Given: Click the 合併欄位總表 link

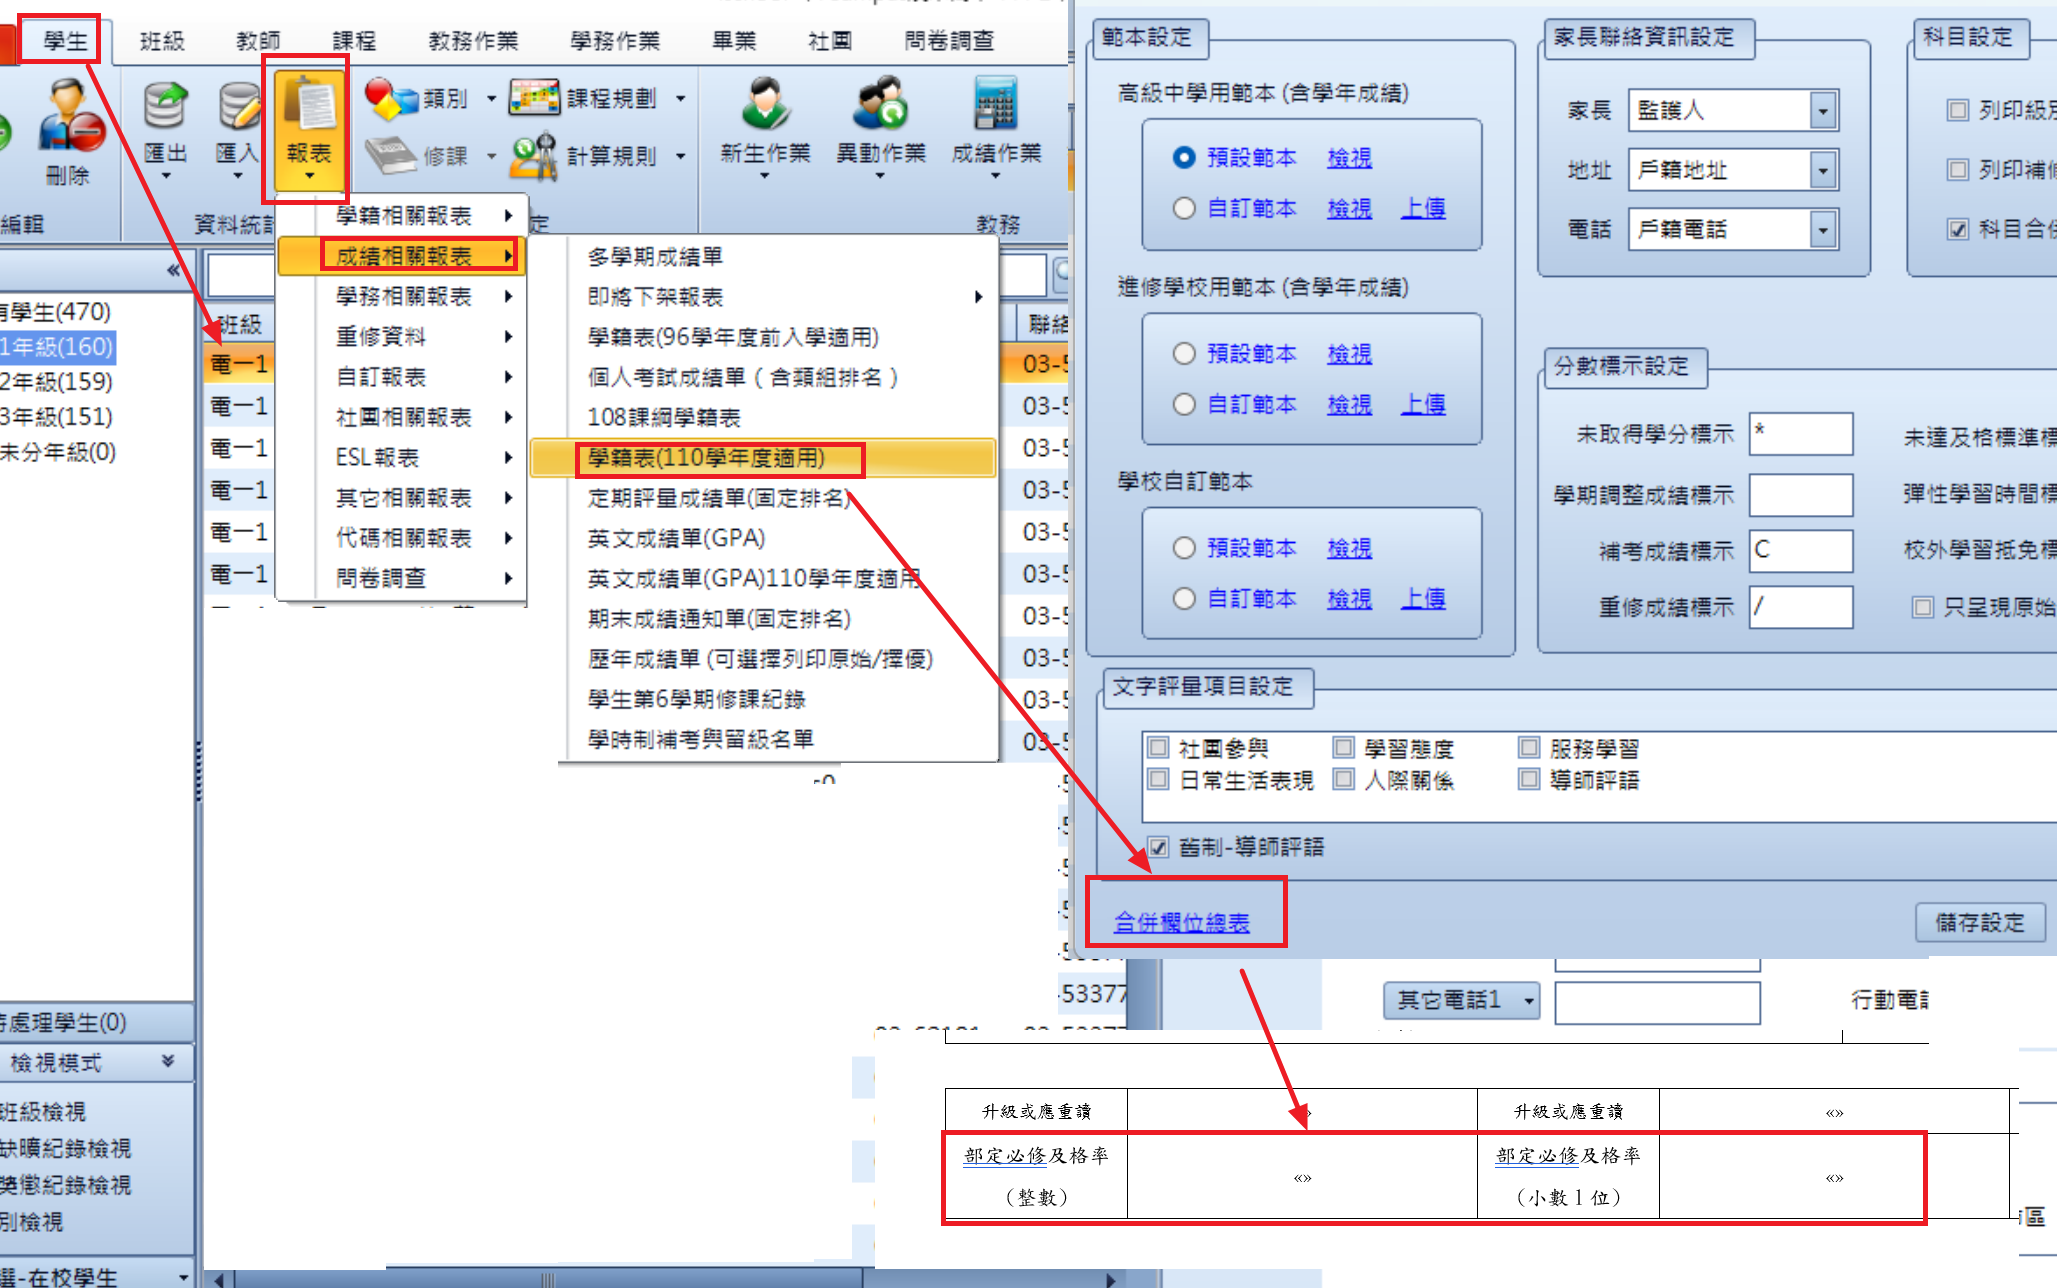Looking at the screenshot, I should pyautogui.click(x=1182, y=922).
